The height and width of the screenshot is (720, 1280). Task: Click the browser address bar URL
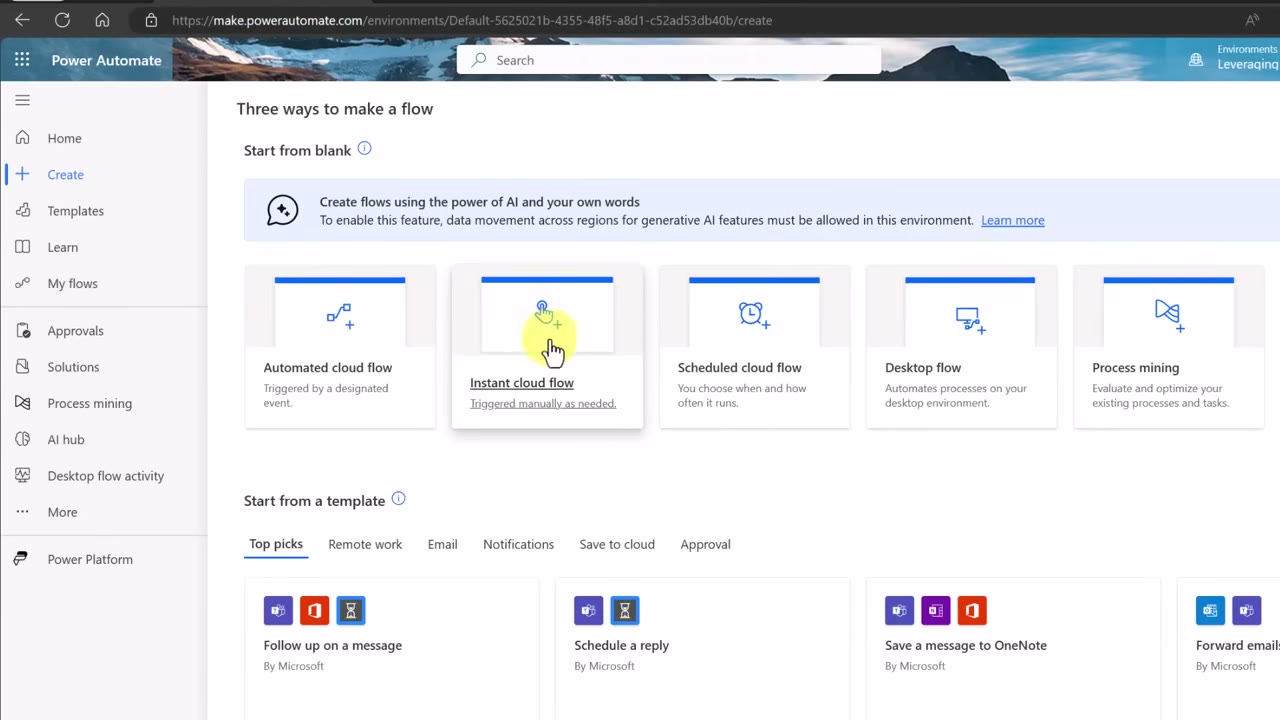point(472,20)
